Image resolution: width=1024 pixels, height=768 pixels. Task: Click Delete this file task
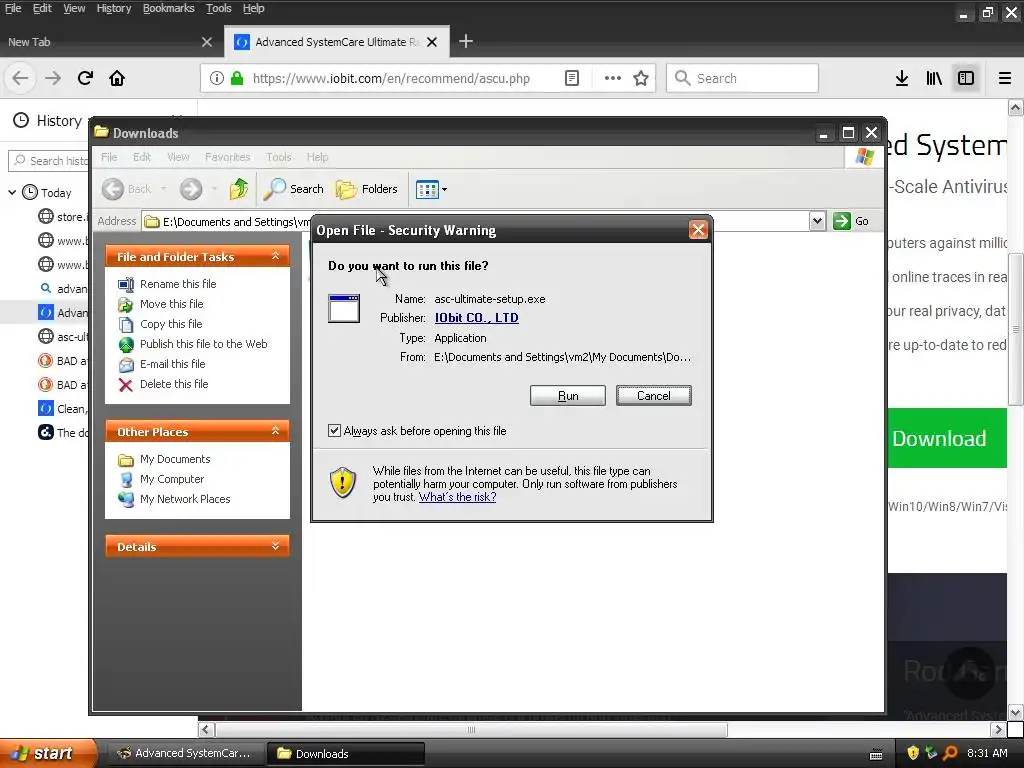point(174,384)
